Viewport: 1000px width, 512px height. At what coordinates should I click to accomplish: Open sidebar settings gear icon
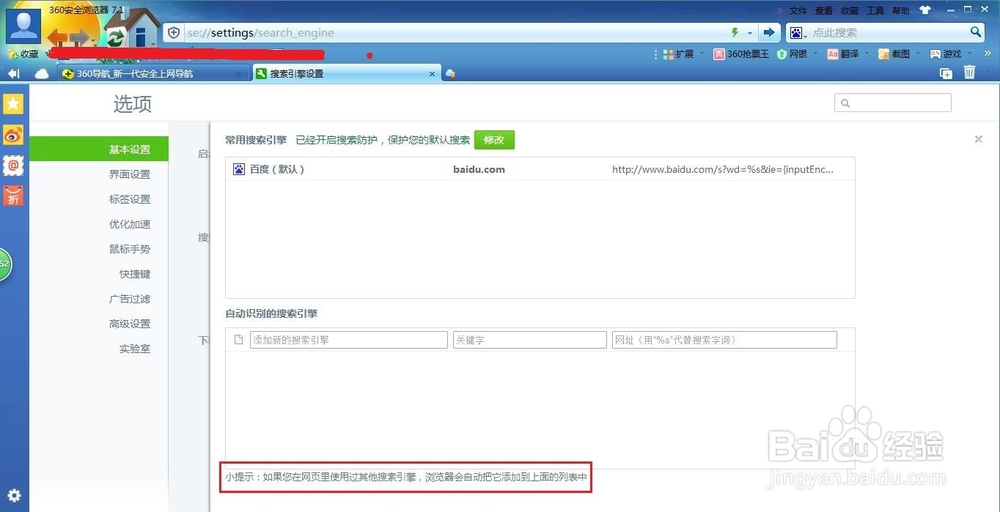tap(13, 495)
